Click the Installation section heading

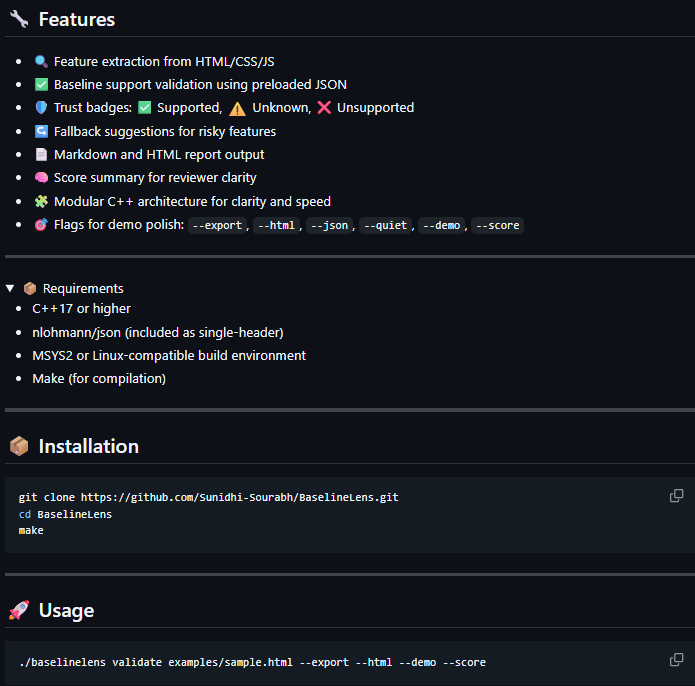pos(88,446)
